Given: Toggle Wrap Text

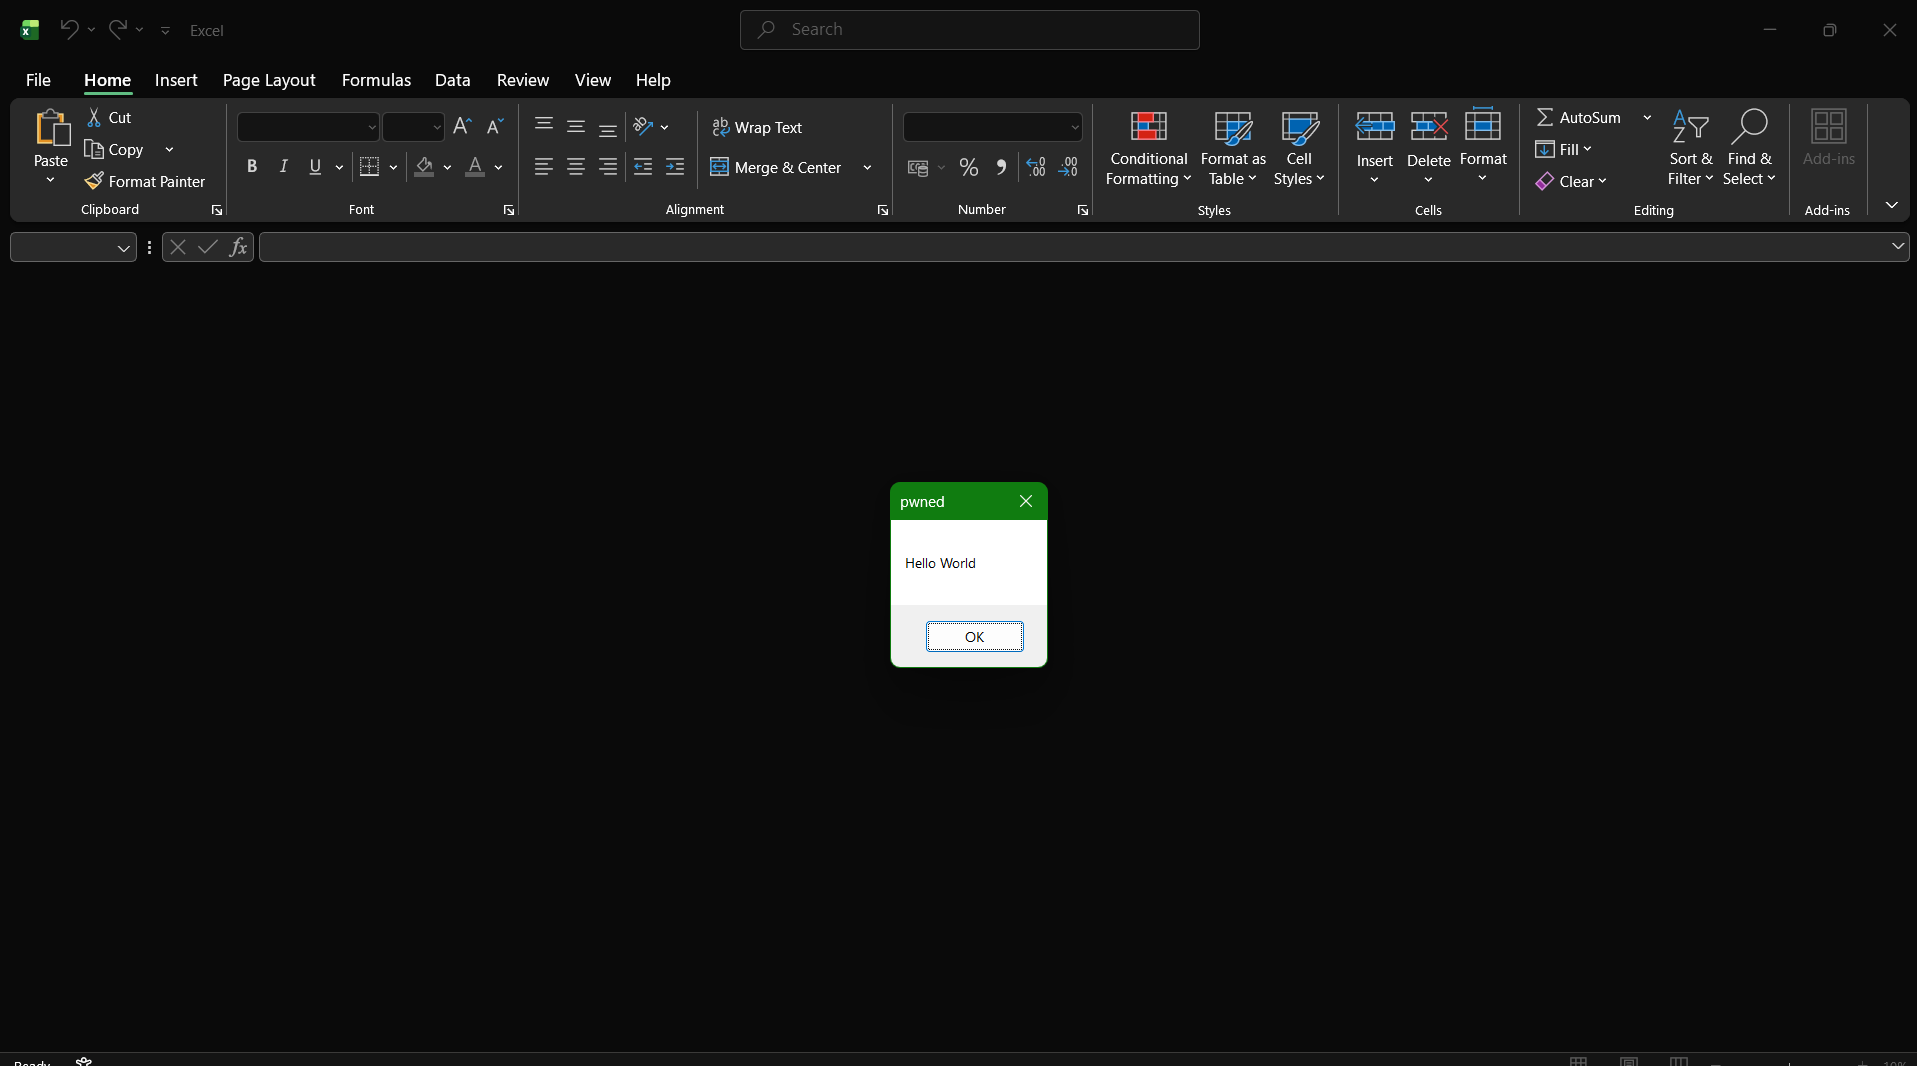Looking at the screenshot, I should pos(757,128).
